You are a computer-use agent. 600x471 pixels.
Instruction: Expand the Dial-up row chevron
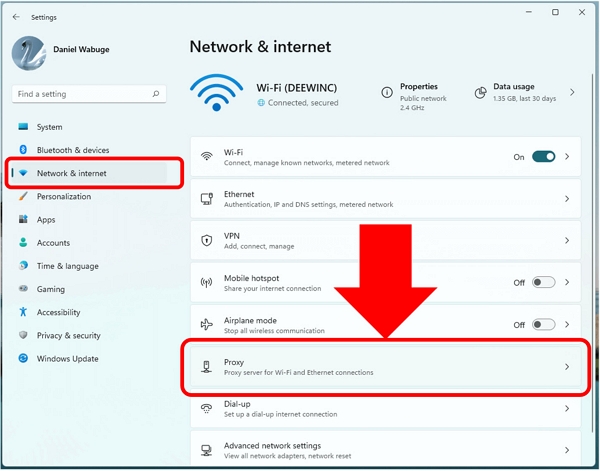coord(567,409)
